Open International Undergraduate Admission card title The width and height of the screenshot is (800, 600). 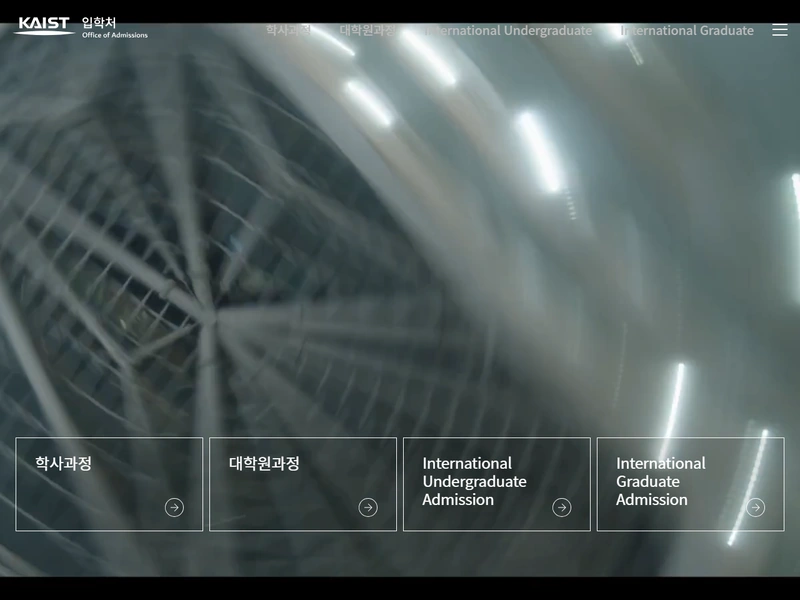[x=474, y=482]
